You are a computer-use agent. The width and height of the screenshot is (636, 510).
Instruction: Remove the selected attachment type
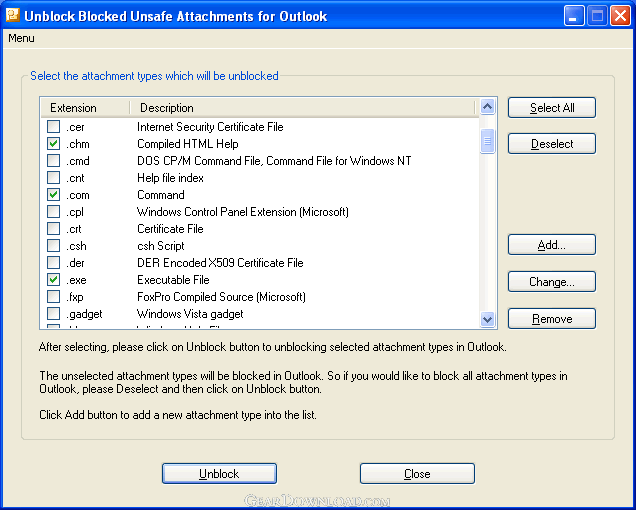point(552,318)
